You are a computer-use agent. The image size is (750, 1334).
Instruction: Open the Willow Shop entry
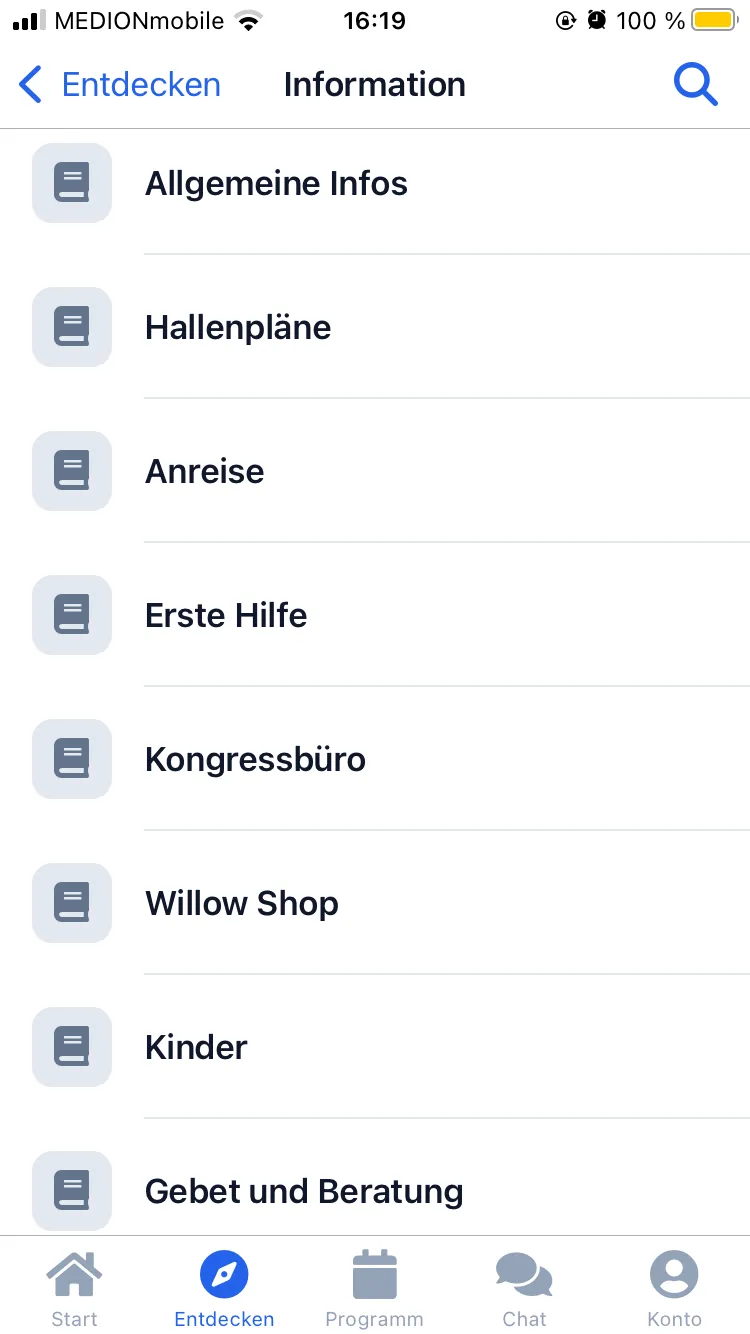point(242,904)
